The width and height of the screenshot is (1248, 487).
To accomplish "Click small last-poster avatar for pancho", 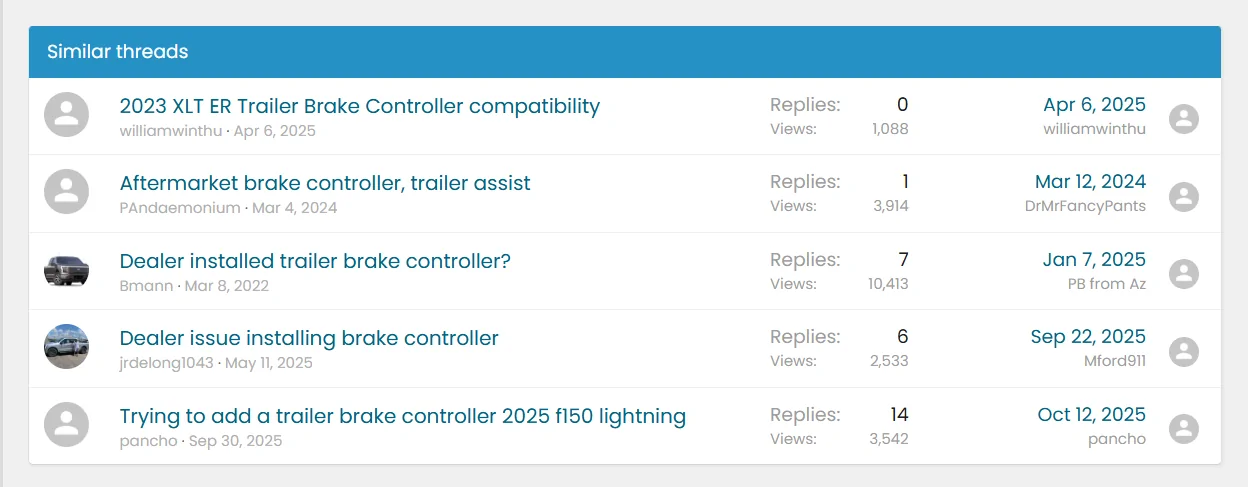I will [1184, 428].
